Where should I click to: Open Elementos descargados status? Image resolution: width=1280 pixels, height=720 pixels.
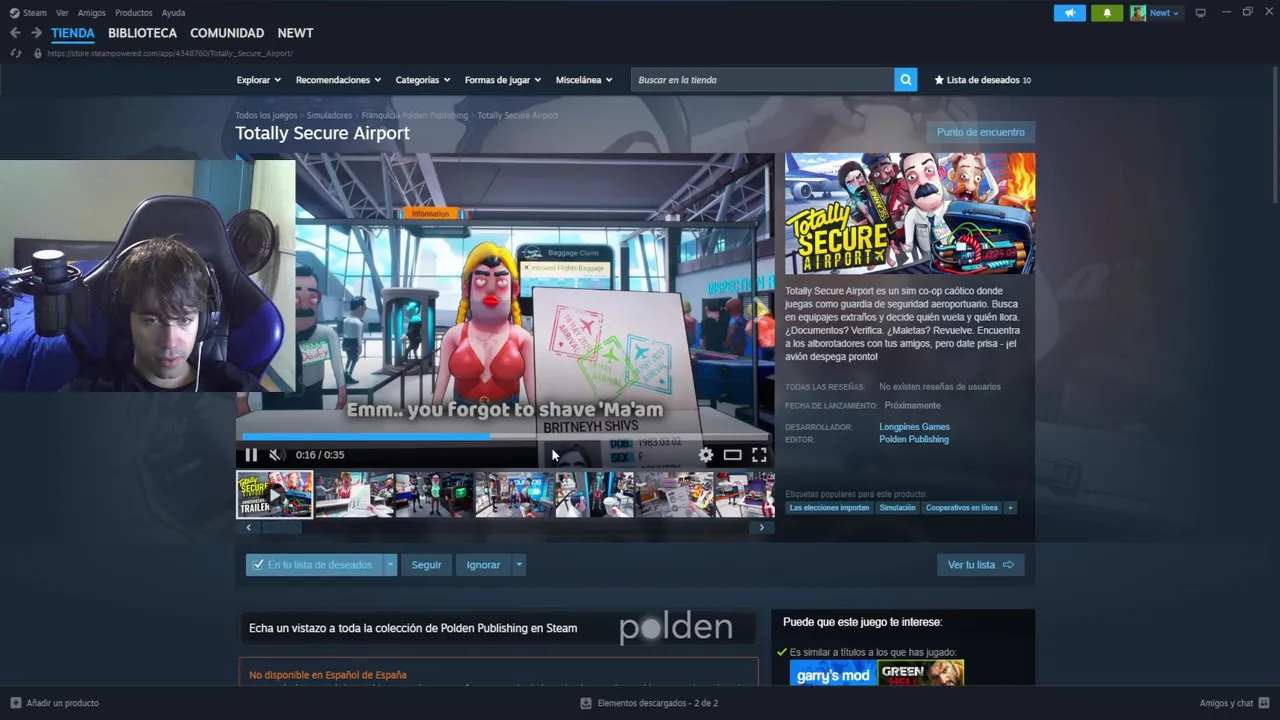click(x=649, y=703)
